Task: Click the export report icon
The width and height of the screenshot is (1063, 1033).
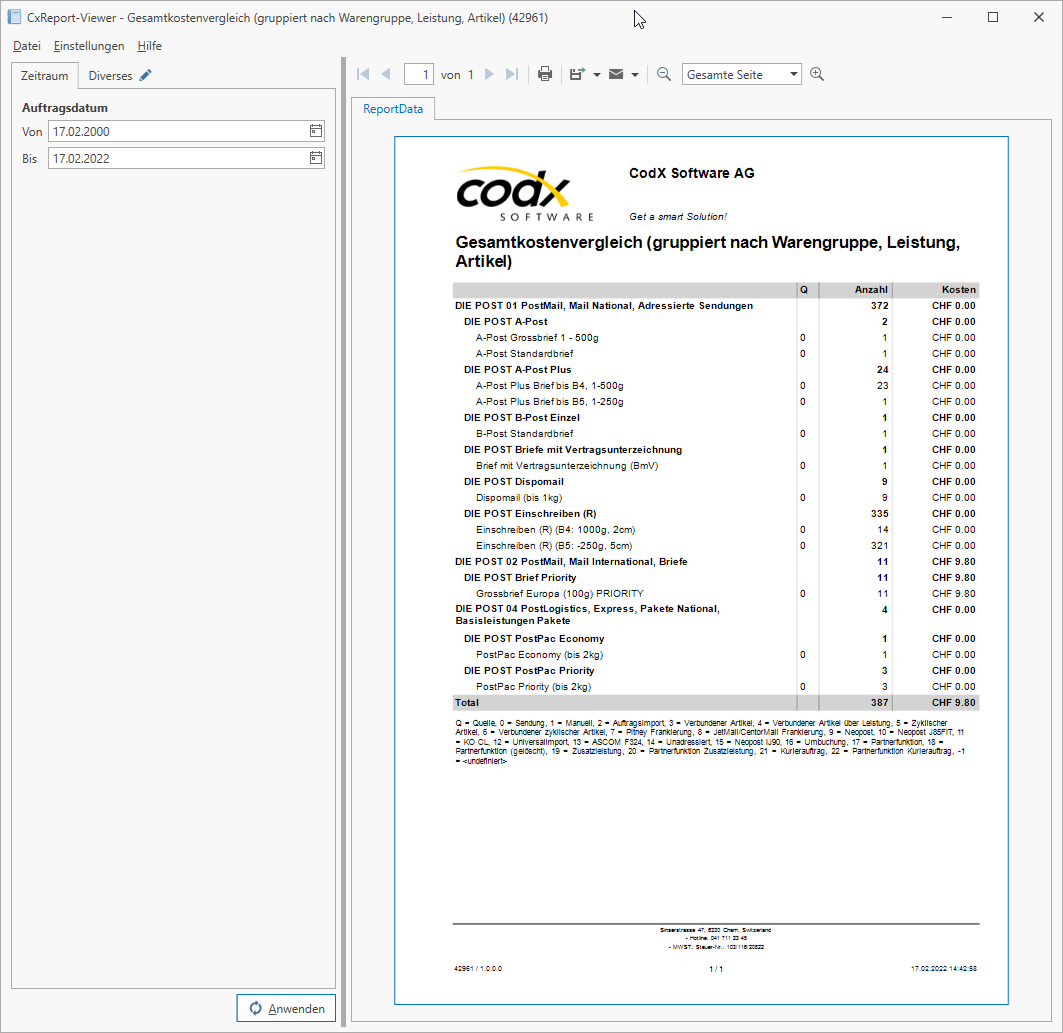Action: [x=577, y=75]
